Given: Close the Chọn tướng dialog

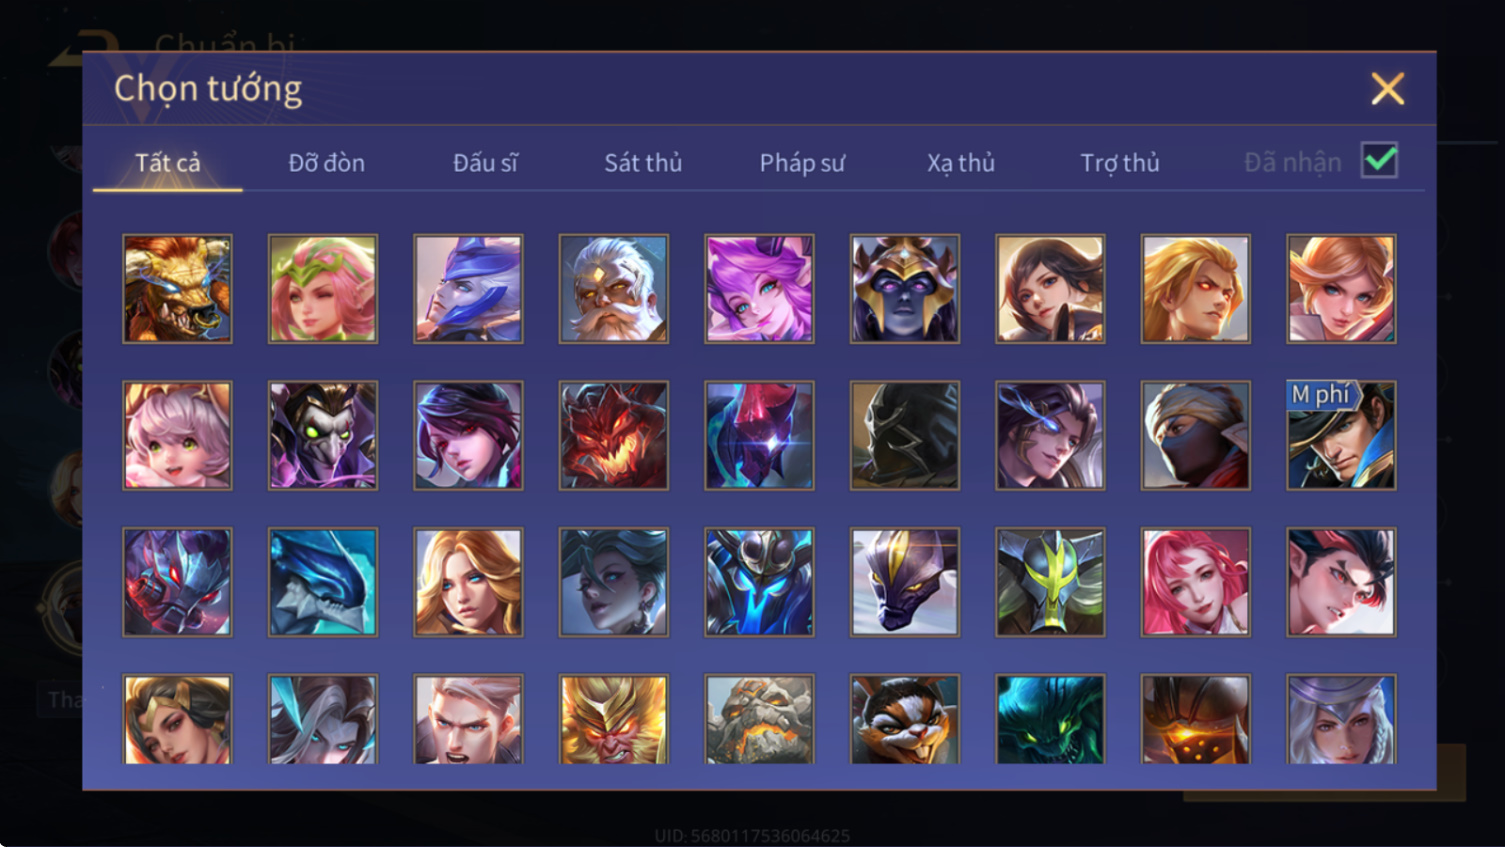Looking at the screenshot, I should [x=1388, y=88].
